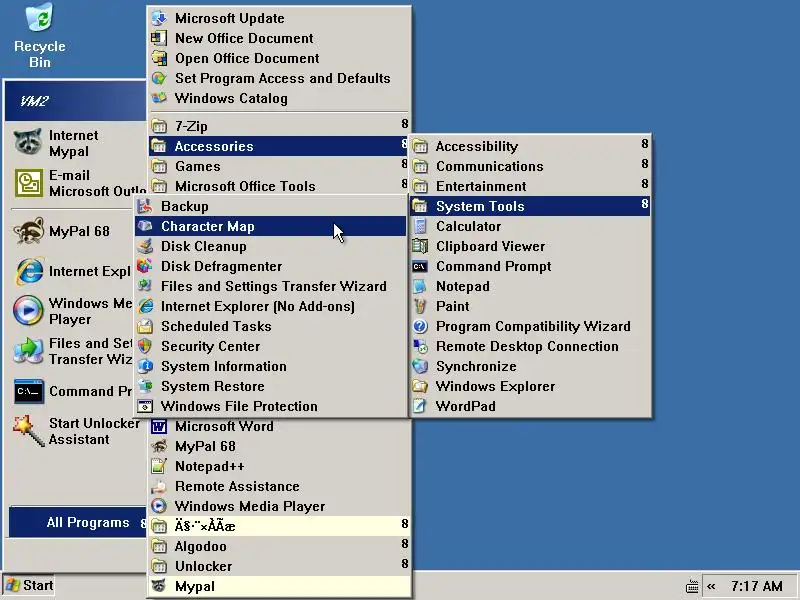Launch Notepad++
This screenshot has height=600, width=800.
pos(279,466)
